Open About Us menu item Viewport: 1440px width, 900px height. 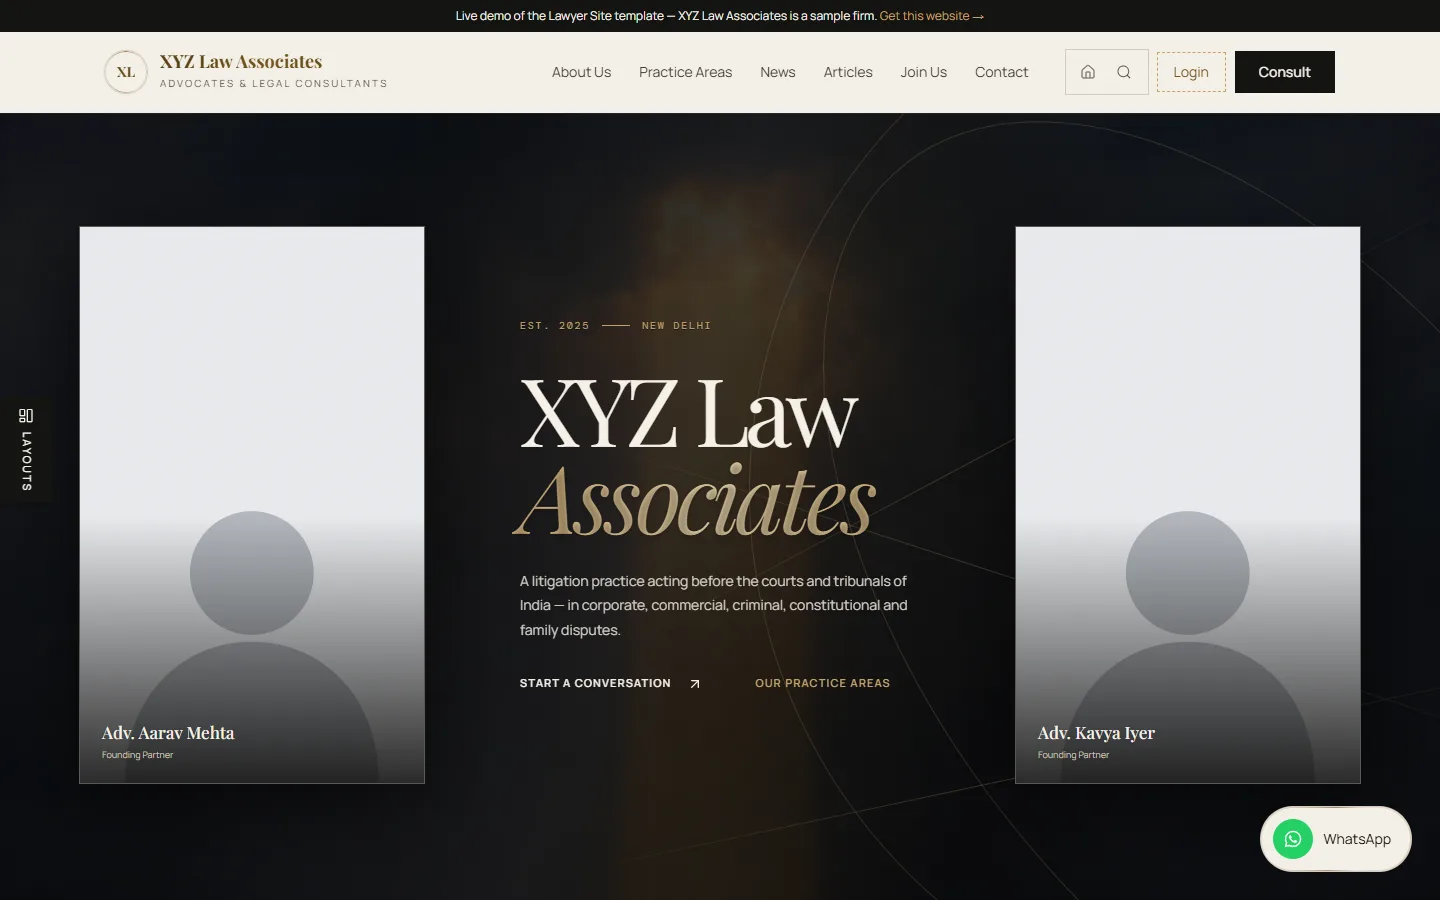click(581, 72)
